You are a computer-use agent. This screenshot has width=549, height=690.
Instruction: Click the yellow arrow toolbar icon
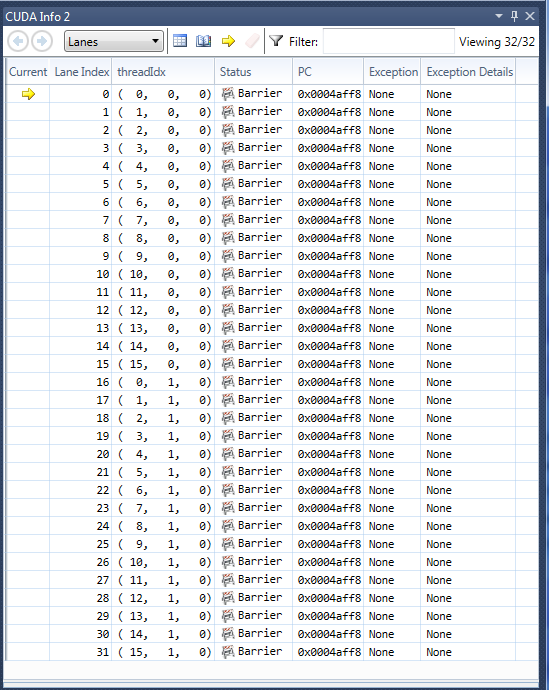tap(228, 41)
